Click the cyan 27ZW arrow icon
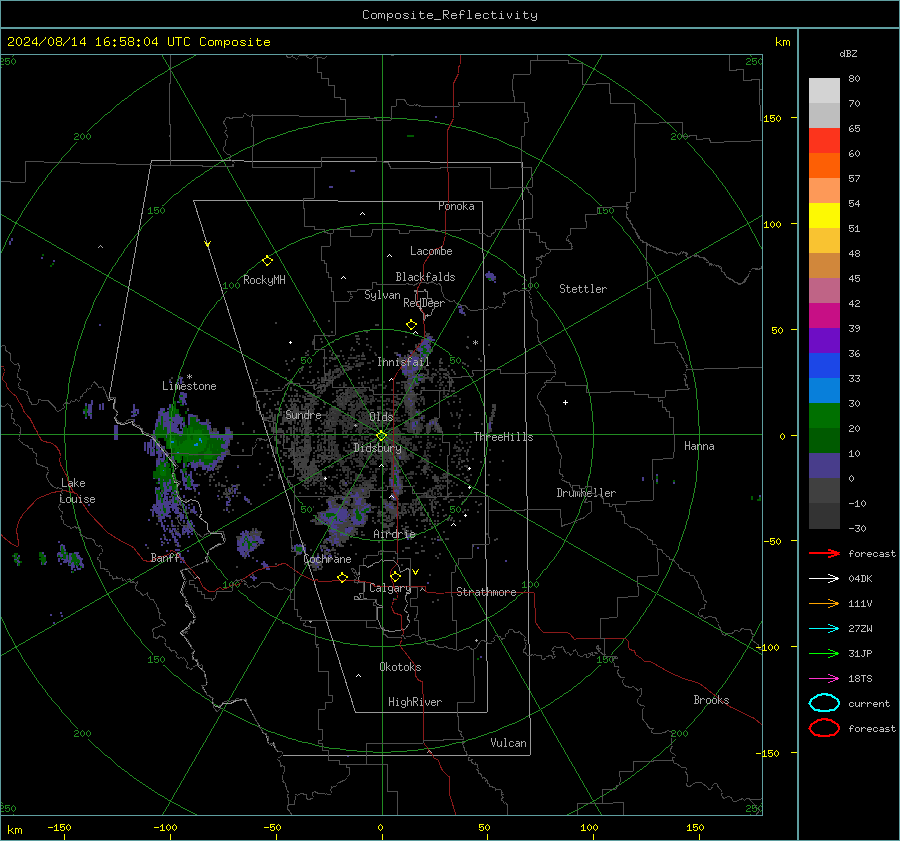The width and height of the screenshot is (900, 841). pyautogui.click(x=824, y=629)
